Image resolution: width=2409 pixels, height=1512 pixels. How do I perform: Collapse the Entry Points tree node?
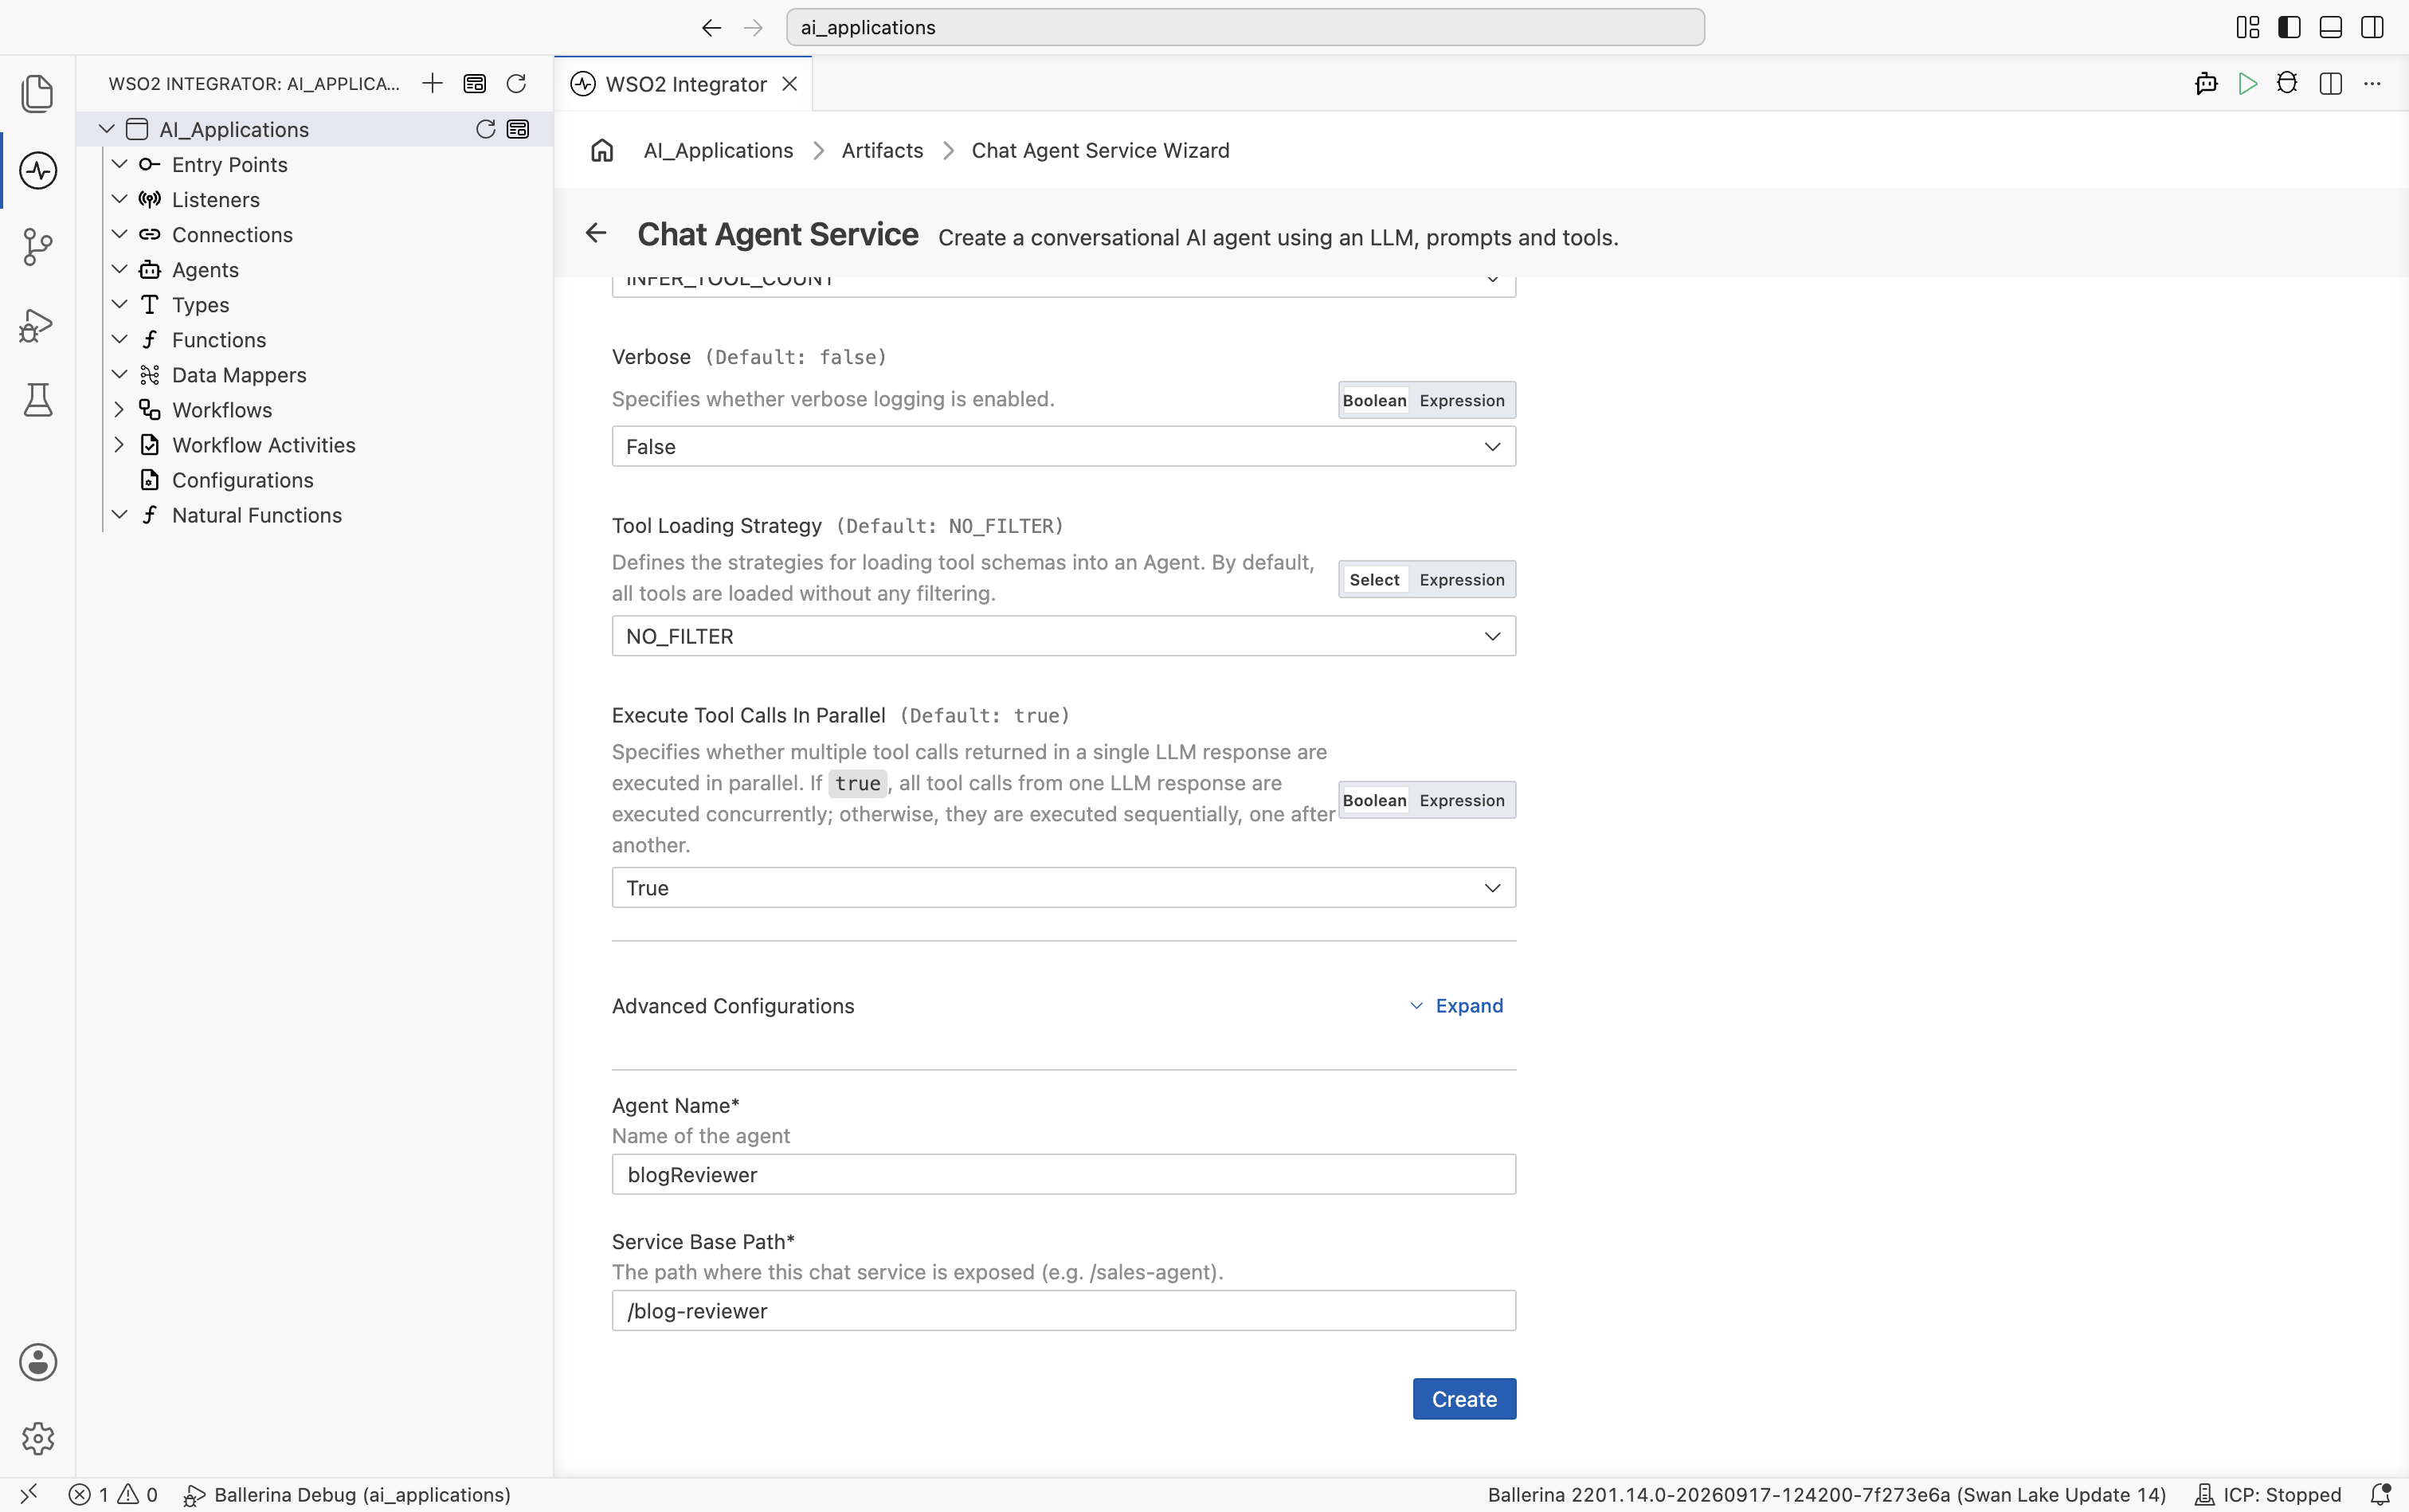pos(119,164)
